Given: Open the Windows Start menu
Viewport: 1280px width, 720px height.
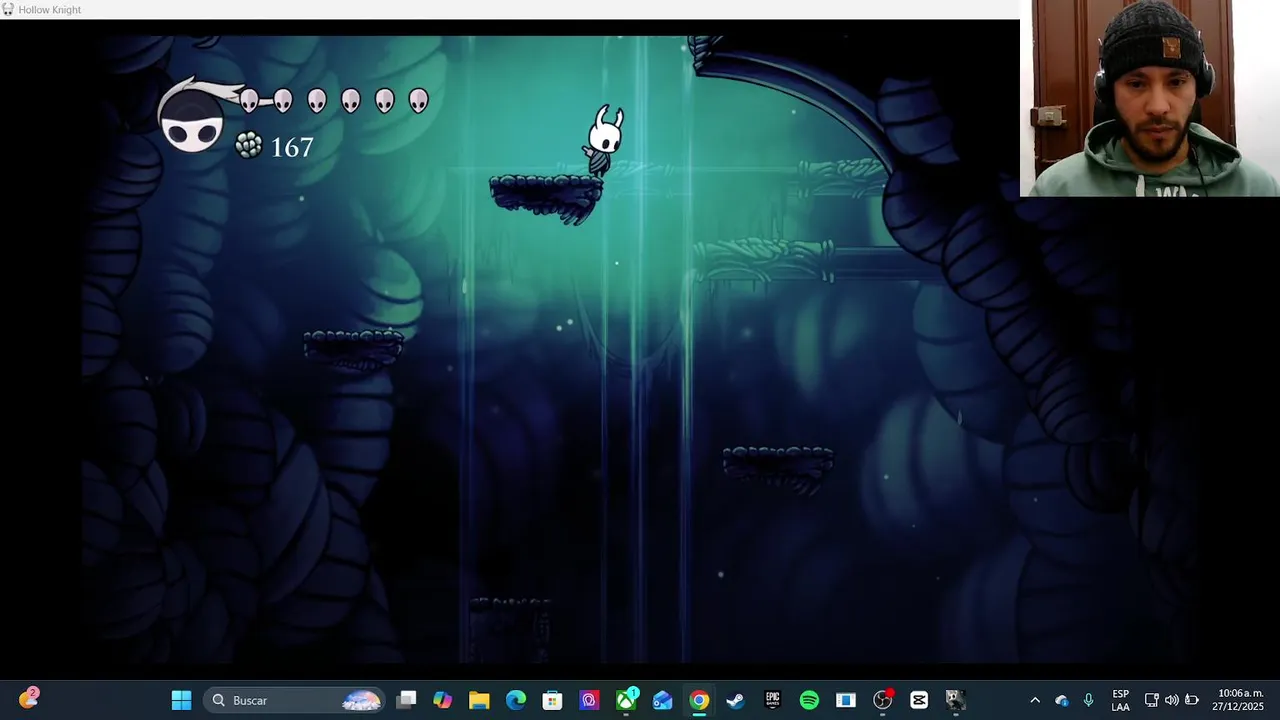Looking at the screenshot, I should pyautogui.click(x=181, y=700).
